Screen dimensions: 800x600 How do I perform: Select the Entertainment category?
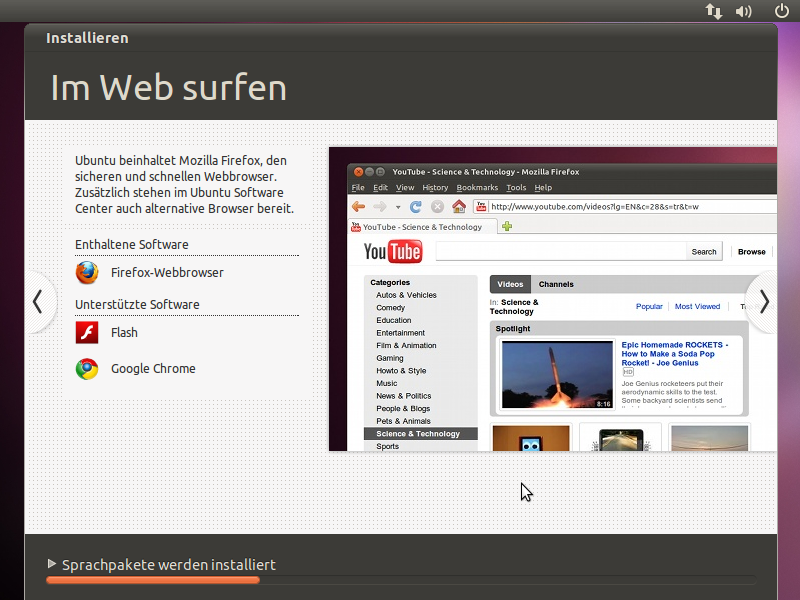click(x=400, y=333)
